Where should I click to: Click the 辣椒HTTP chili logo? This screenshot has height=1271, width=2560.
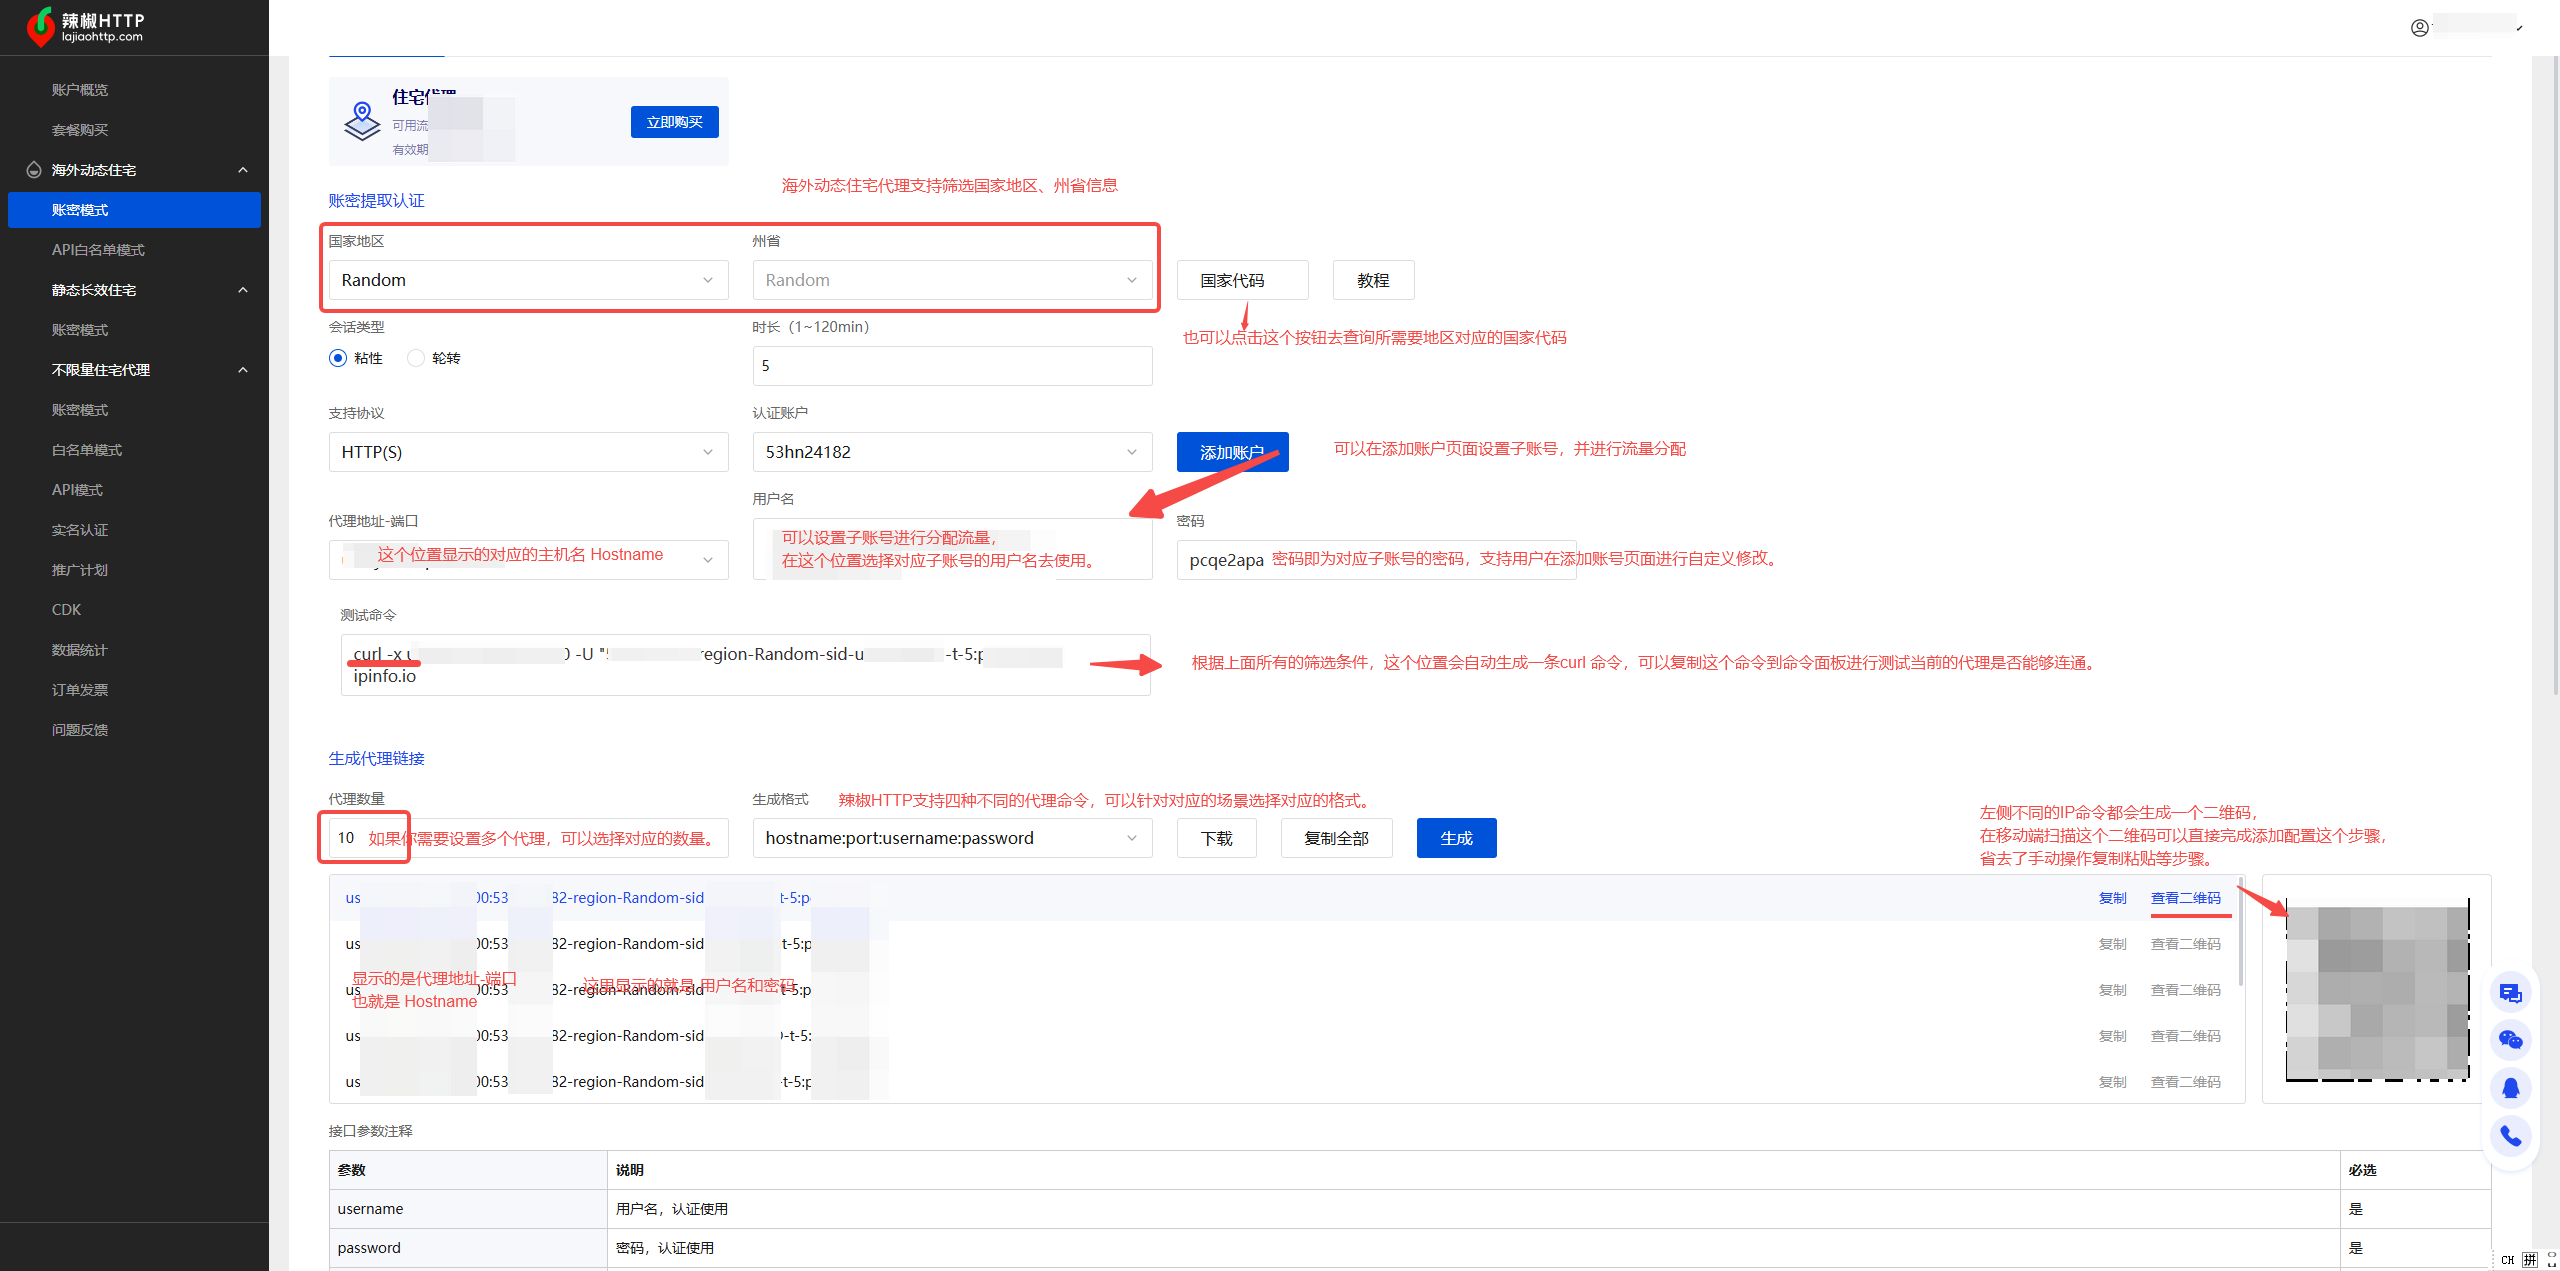41,27
